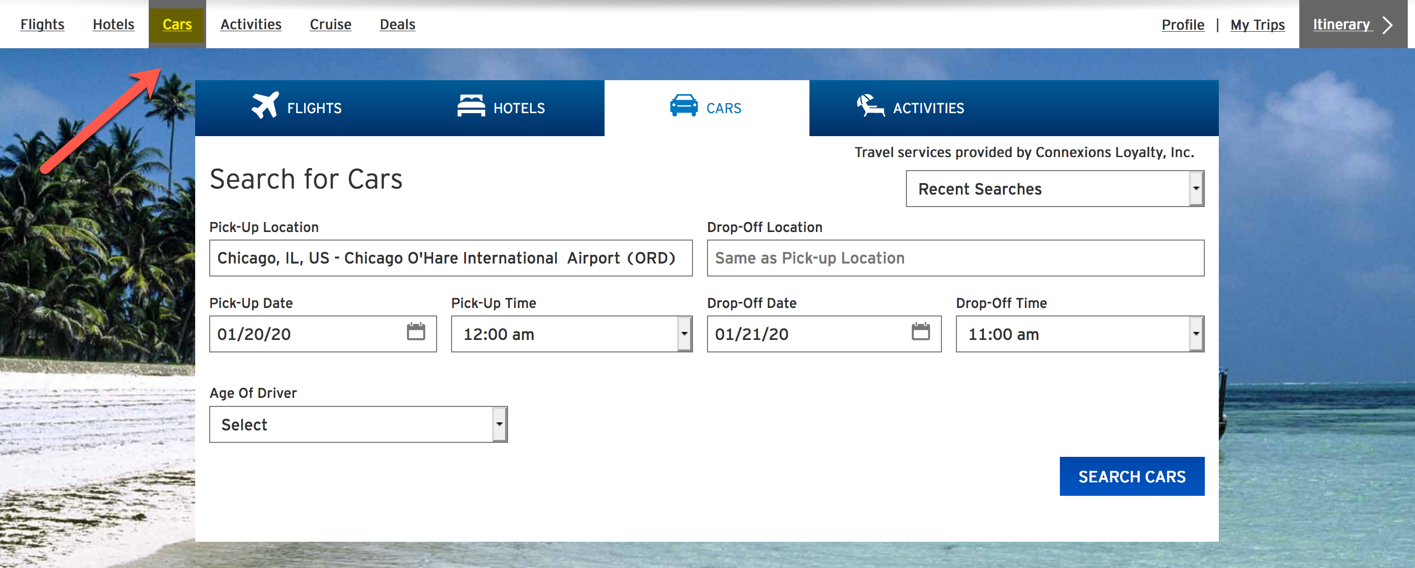The width and height of the screenshot is (1415, 568).
Task: Open the Drop-Off Date calendar icon
Action: (x=921, y=332)
